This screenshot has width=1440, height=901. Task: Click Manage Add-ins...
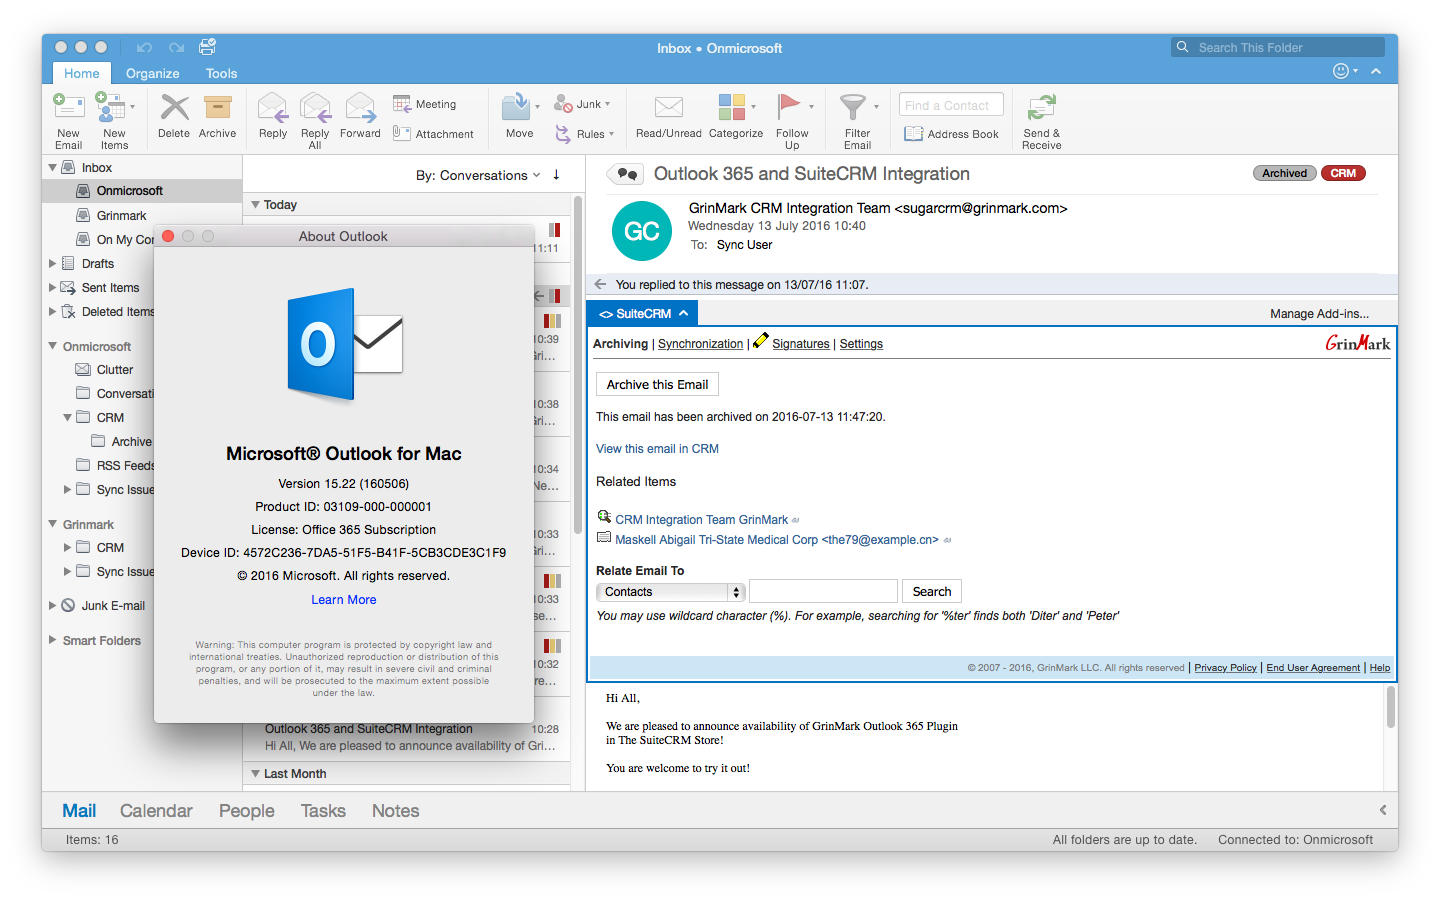[x=1319, y=314]
